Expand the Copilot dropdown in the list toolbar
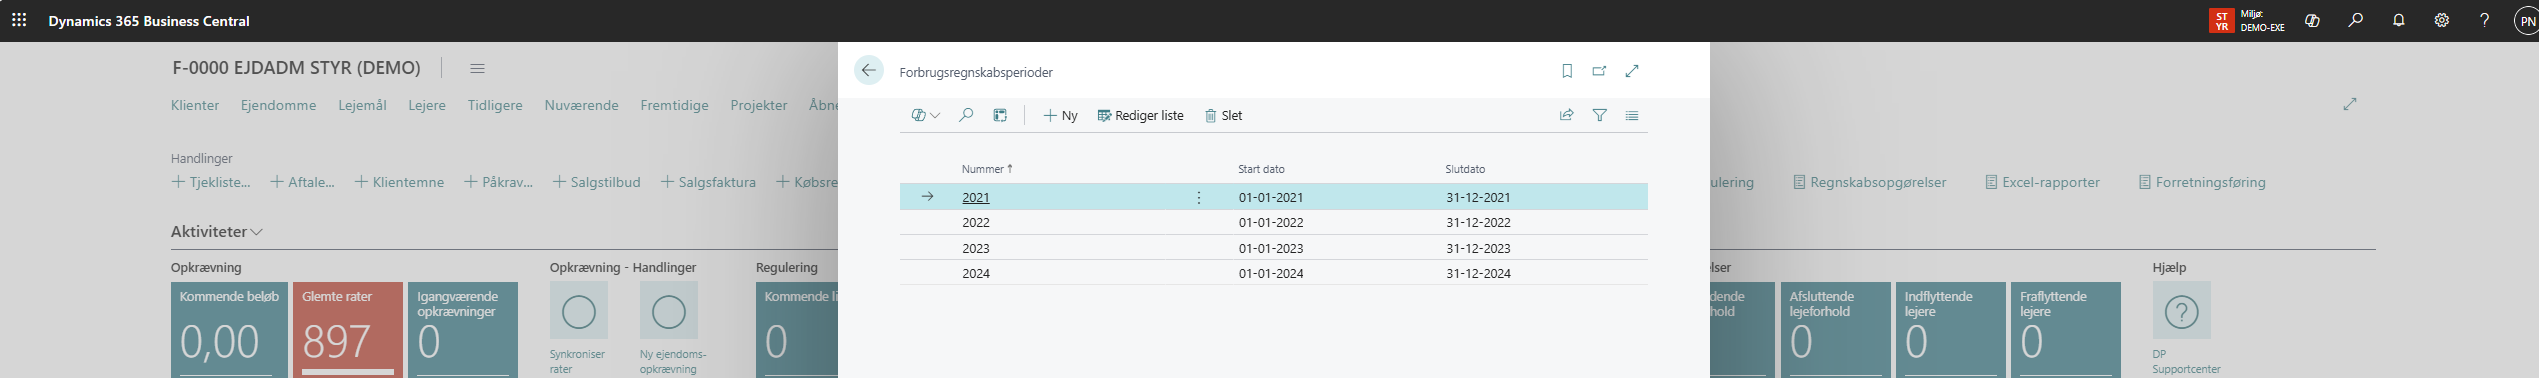Screen dimensions: 2539x378 point(926,115)
